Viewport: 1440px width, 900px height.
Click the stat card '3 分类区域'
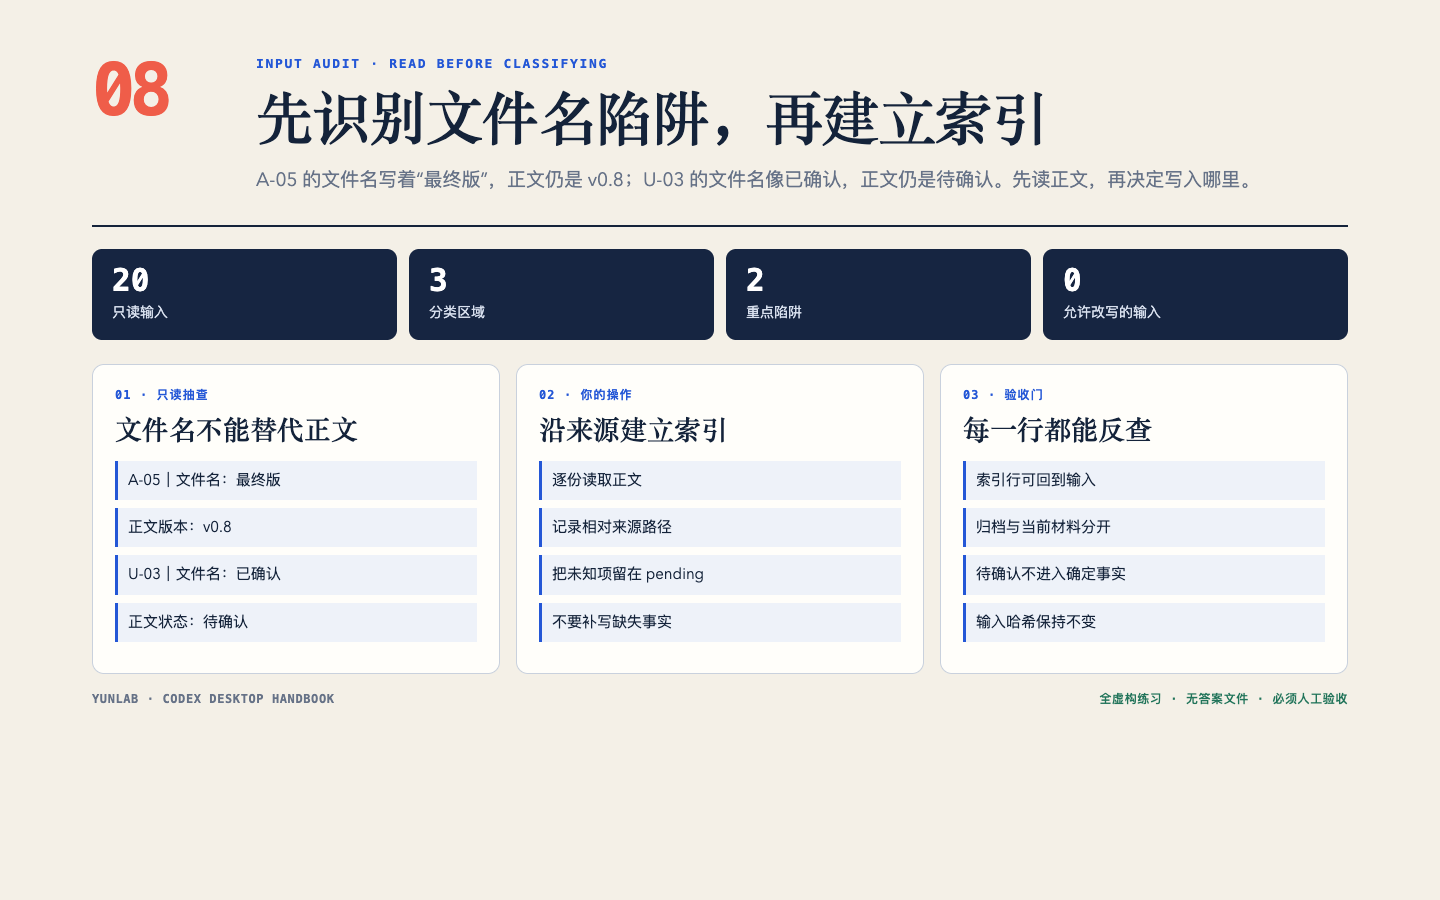pyautogui.click(x=561, y=294)
